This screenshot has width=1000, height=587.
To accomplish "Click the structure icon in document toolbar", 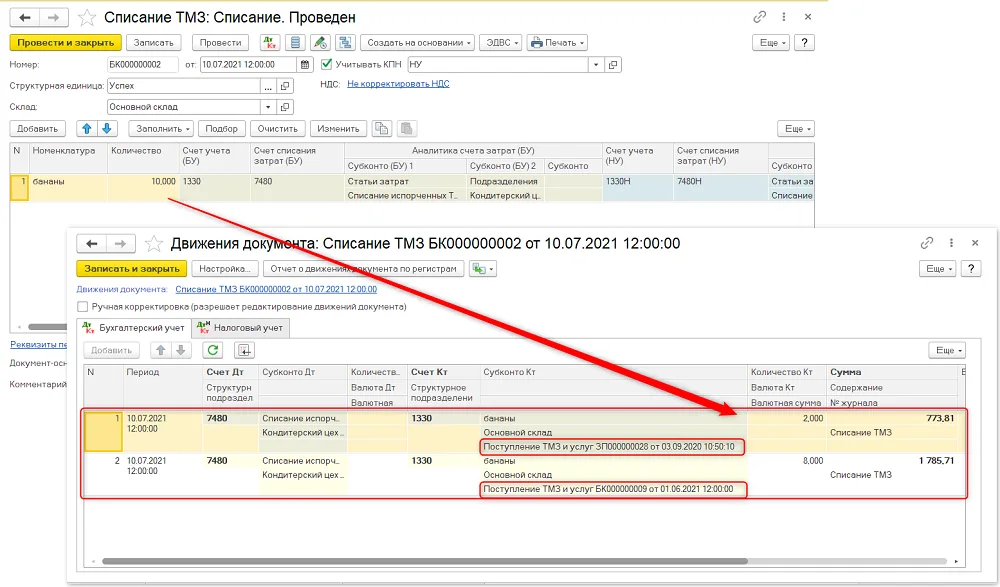I will coord(346,43).
